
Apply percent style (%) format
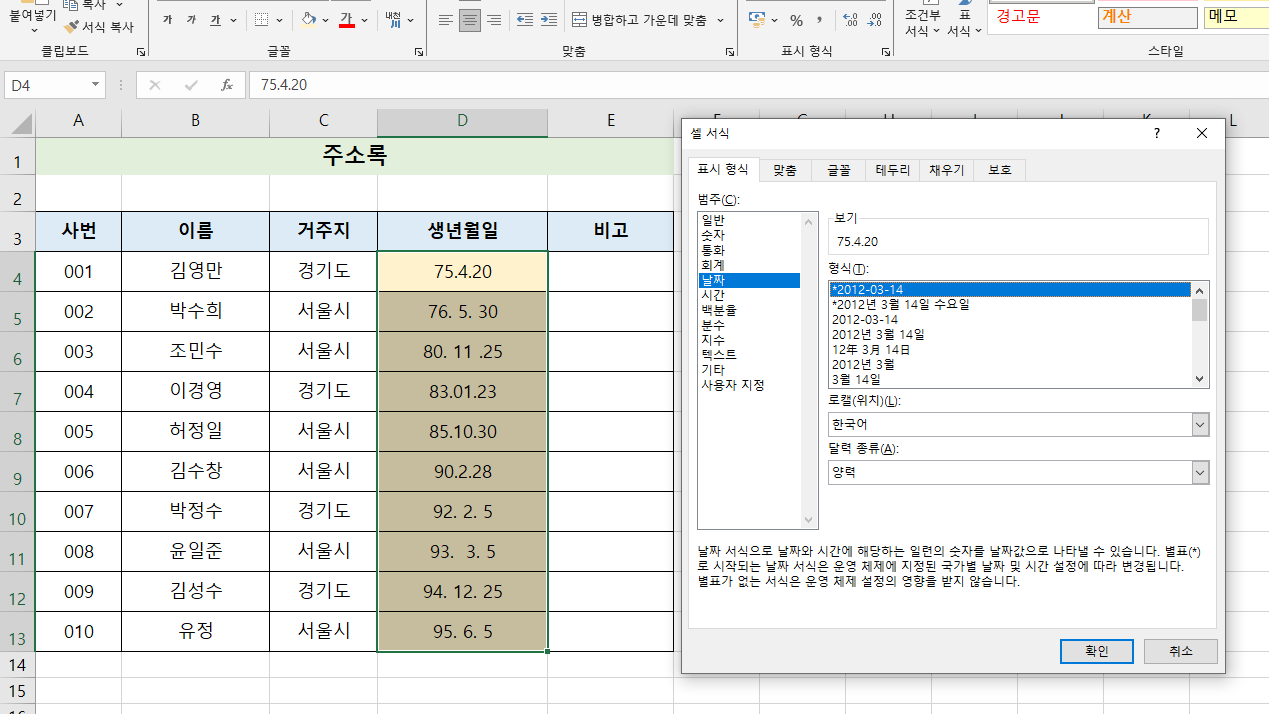(x=796, y=20)
